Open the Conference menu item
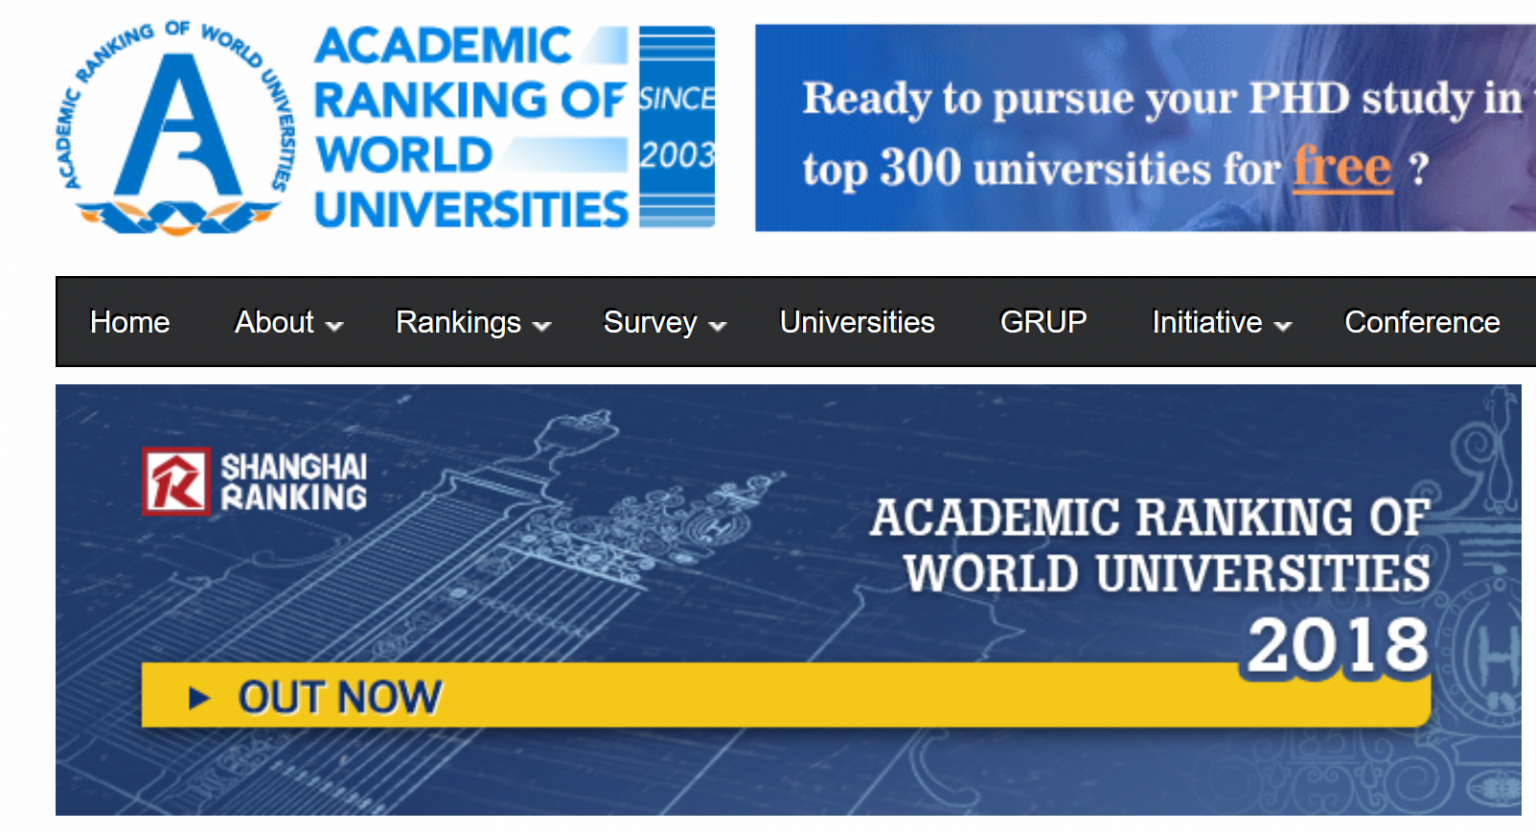The image size is (1536, 831). (x=1421, y=322)
